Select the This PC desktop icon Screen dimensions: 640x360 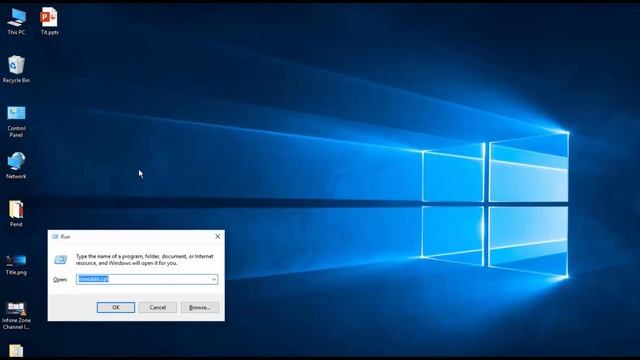[x=16, y=22]
